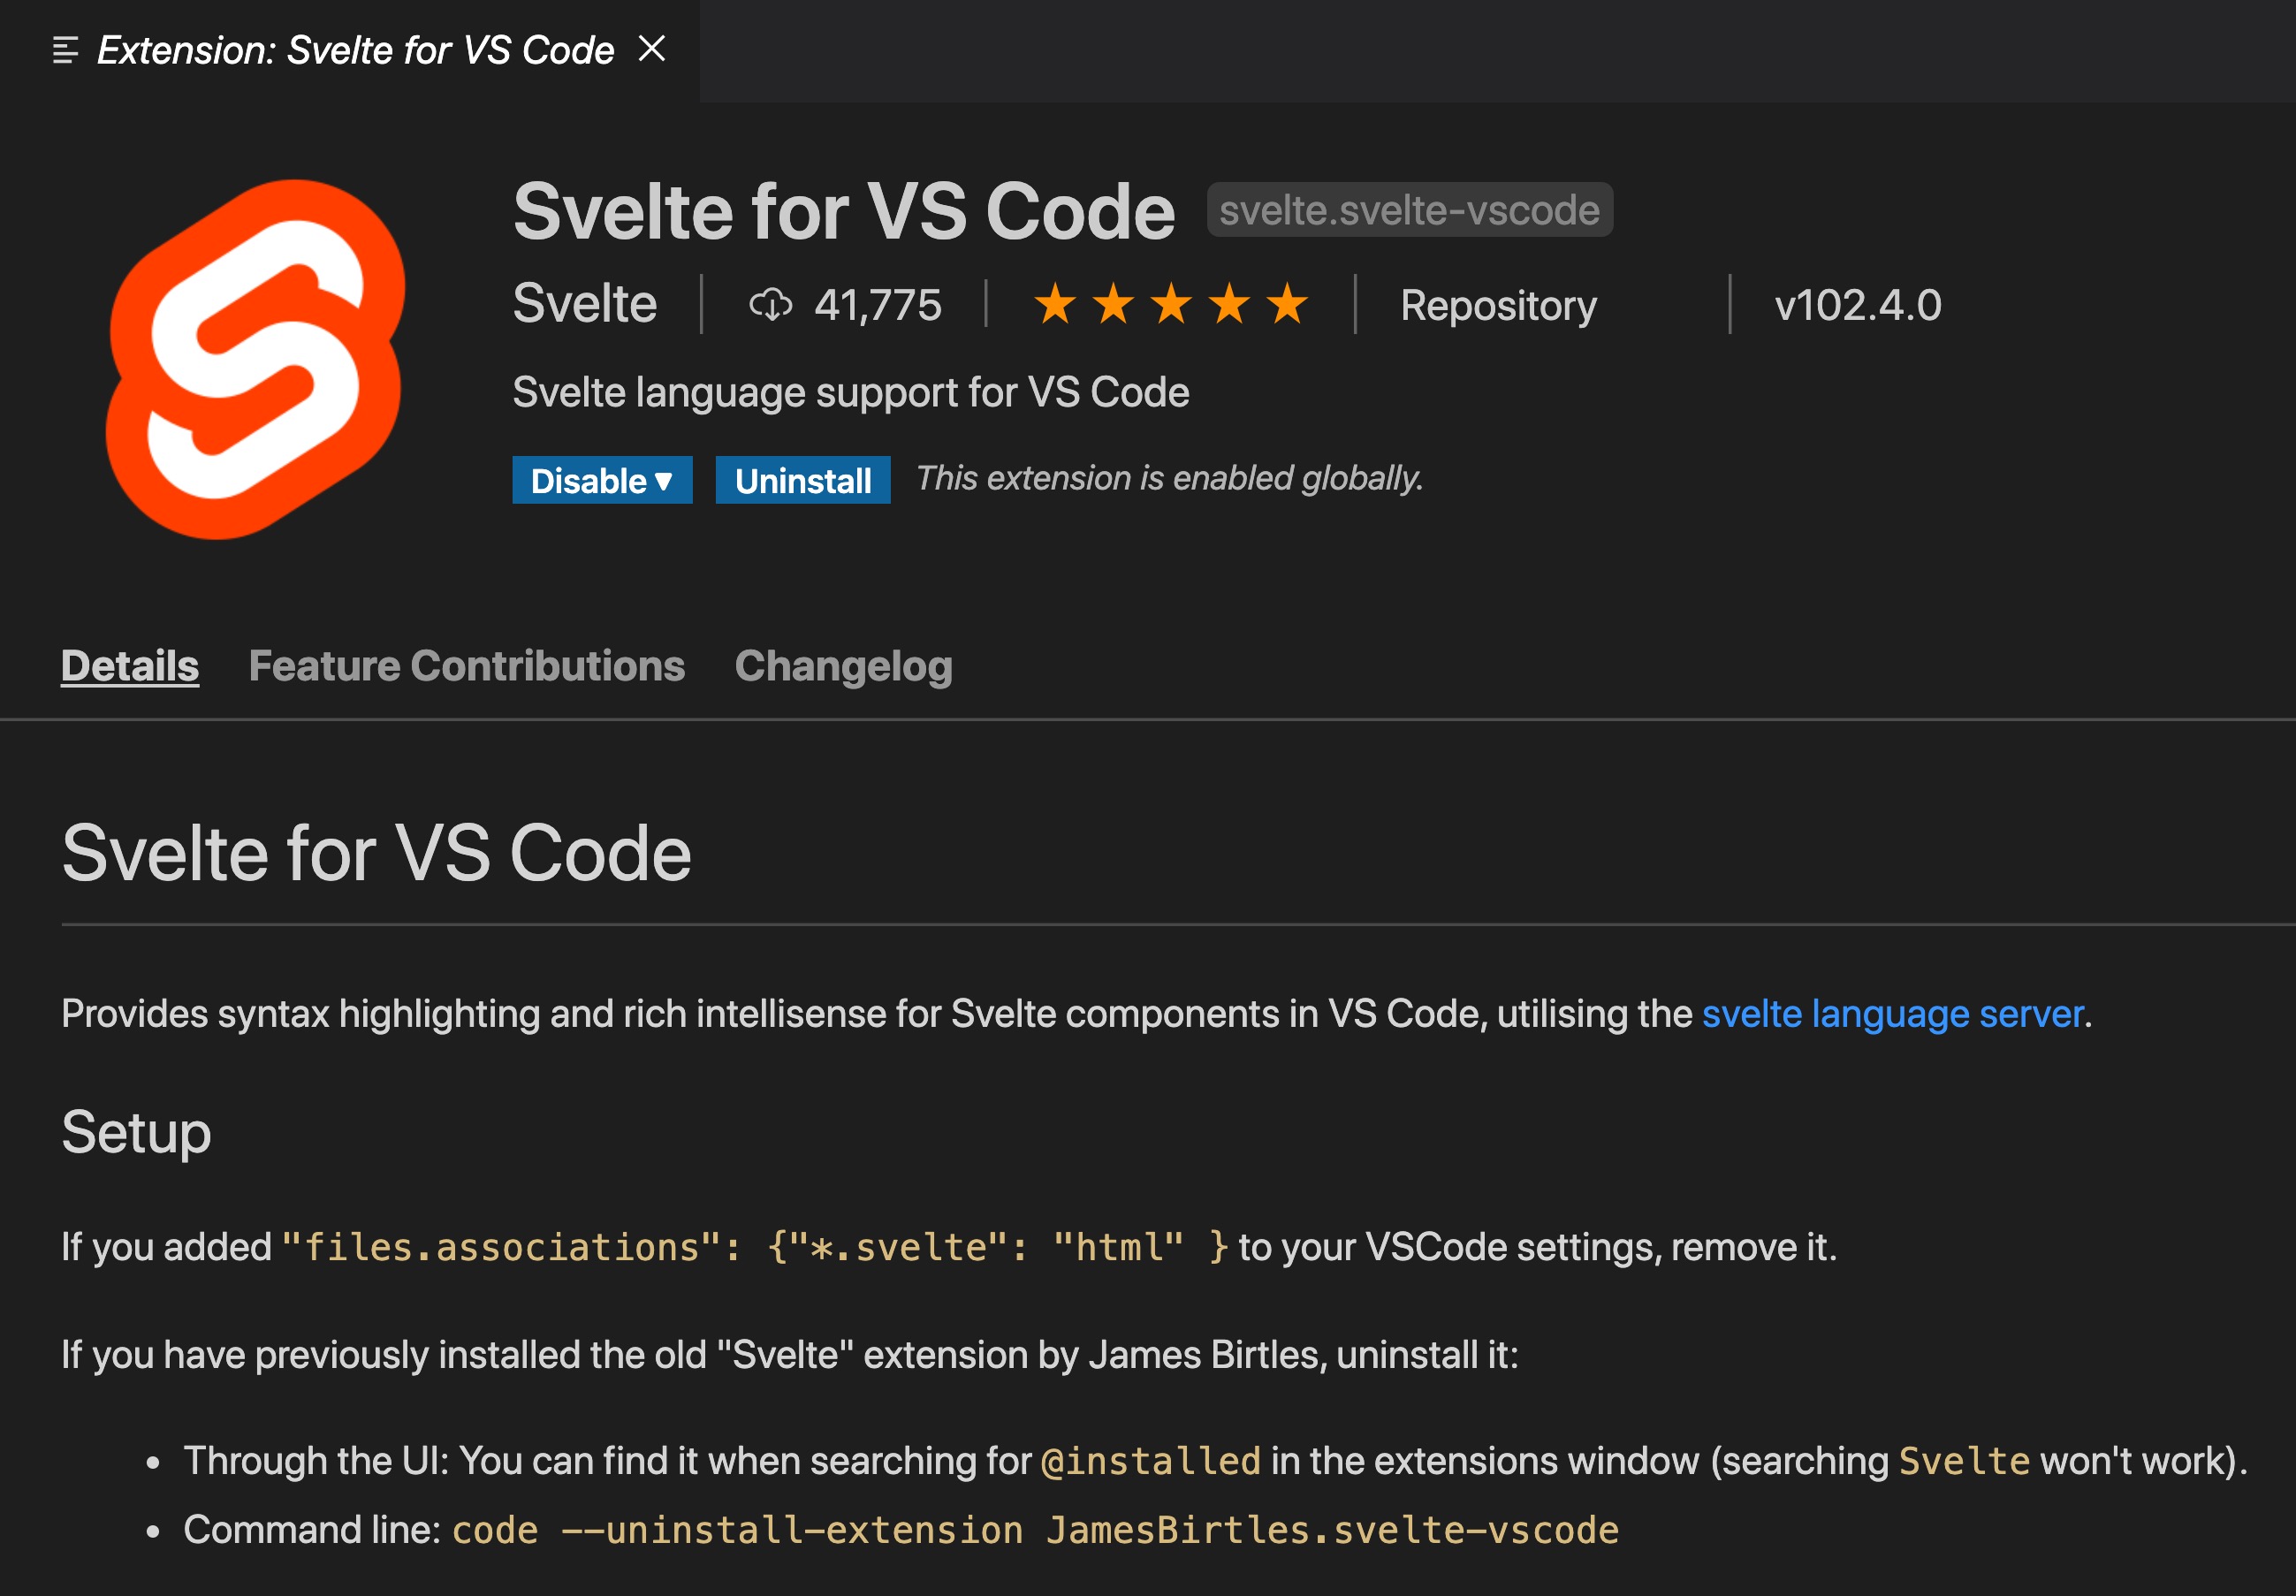Viewport: 2296px width, 1596px height.
Task: Select the Extension: Svelte for VS Code tab
Action: 354,50
